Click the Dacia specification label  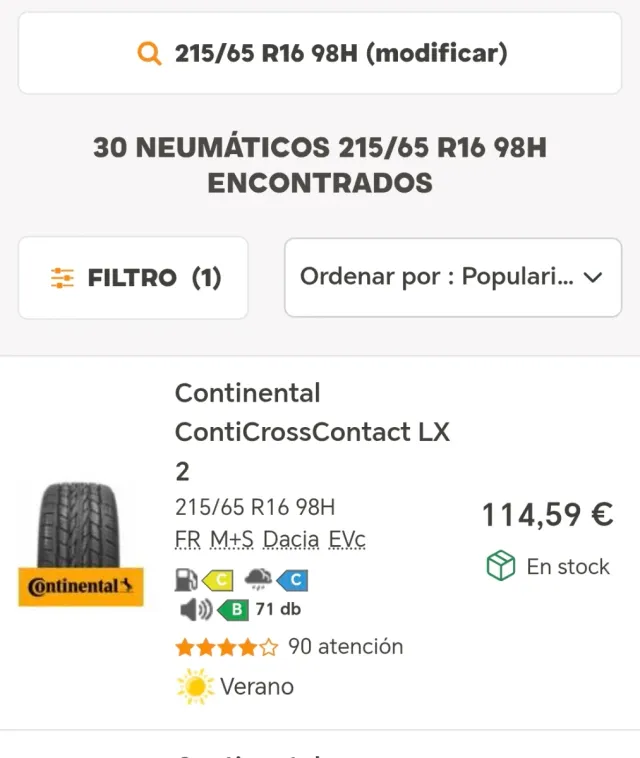tap(291, 540)
